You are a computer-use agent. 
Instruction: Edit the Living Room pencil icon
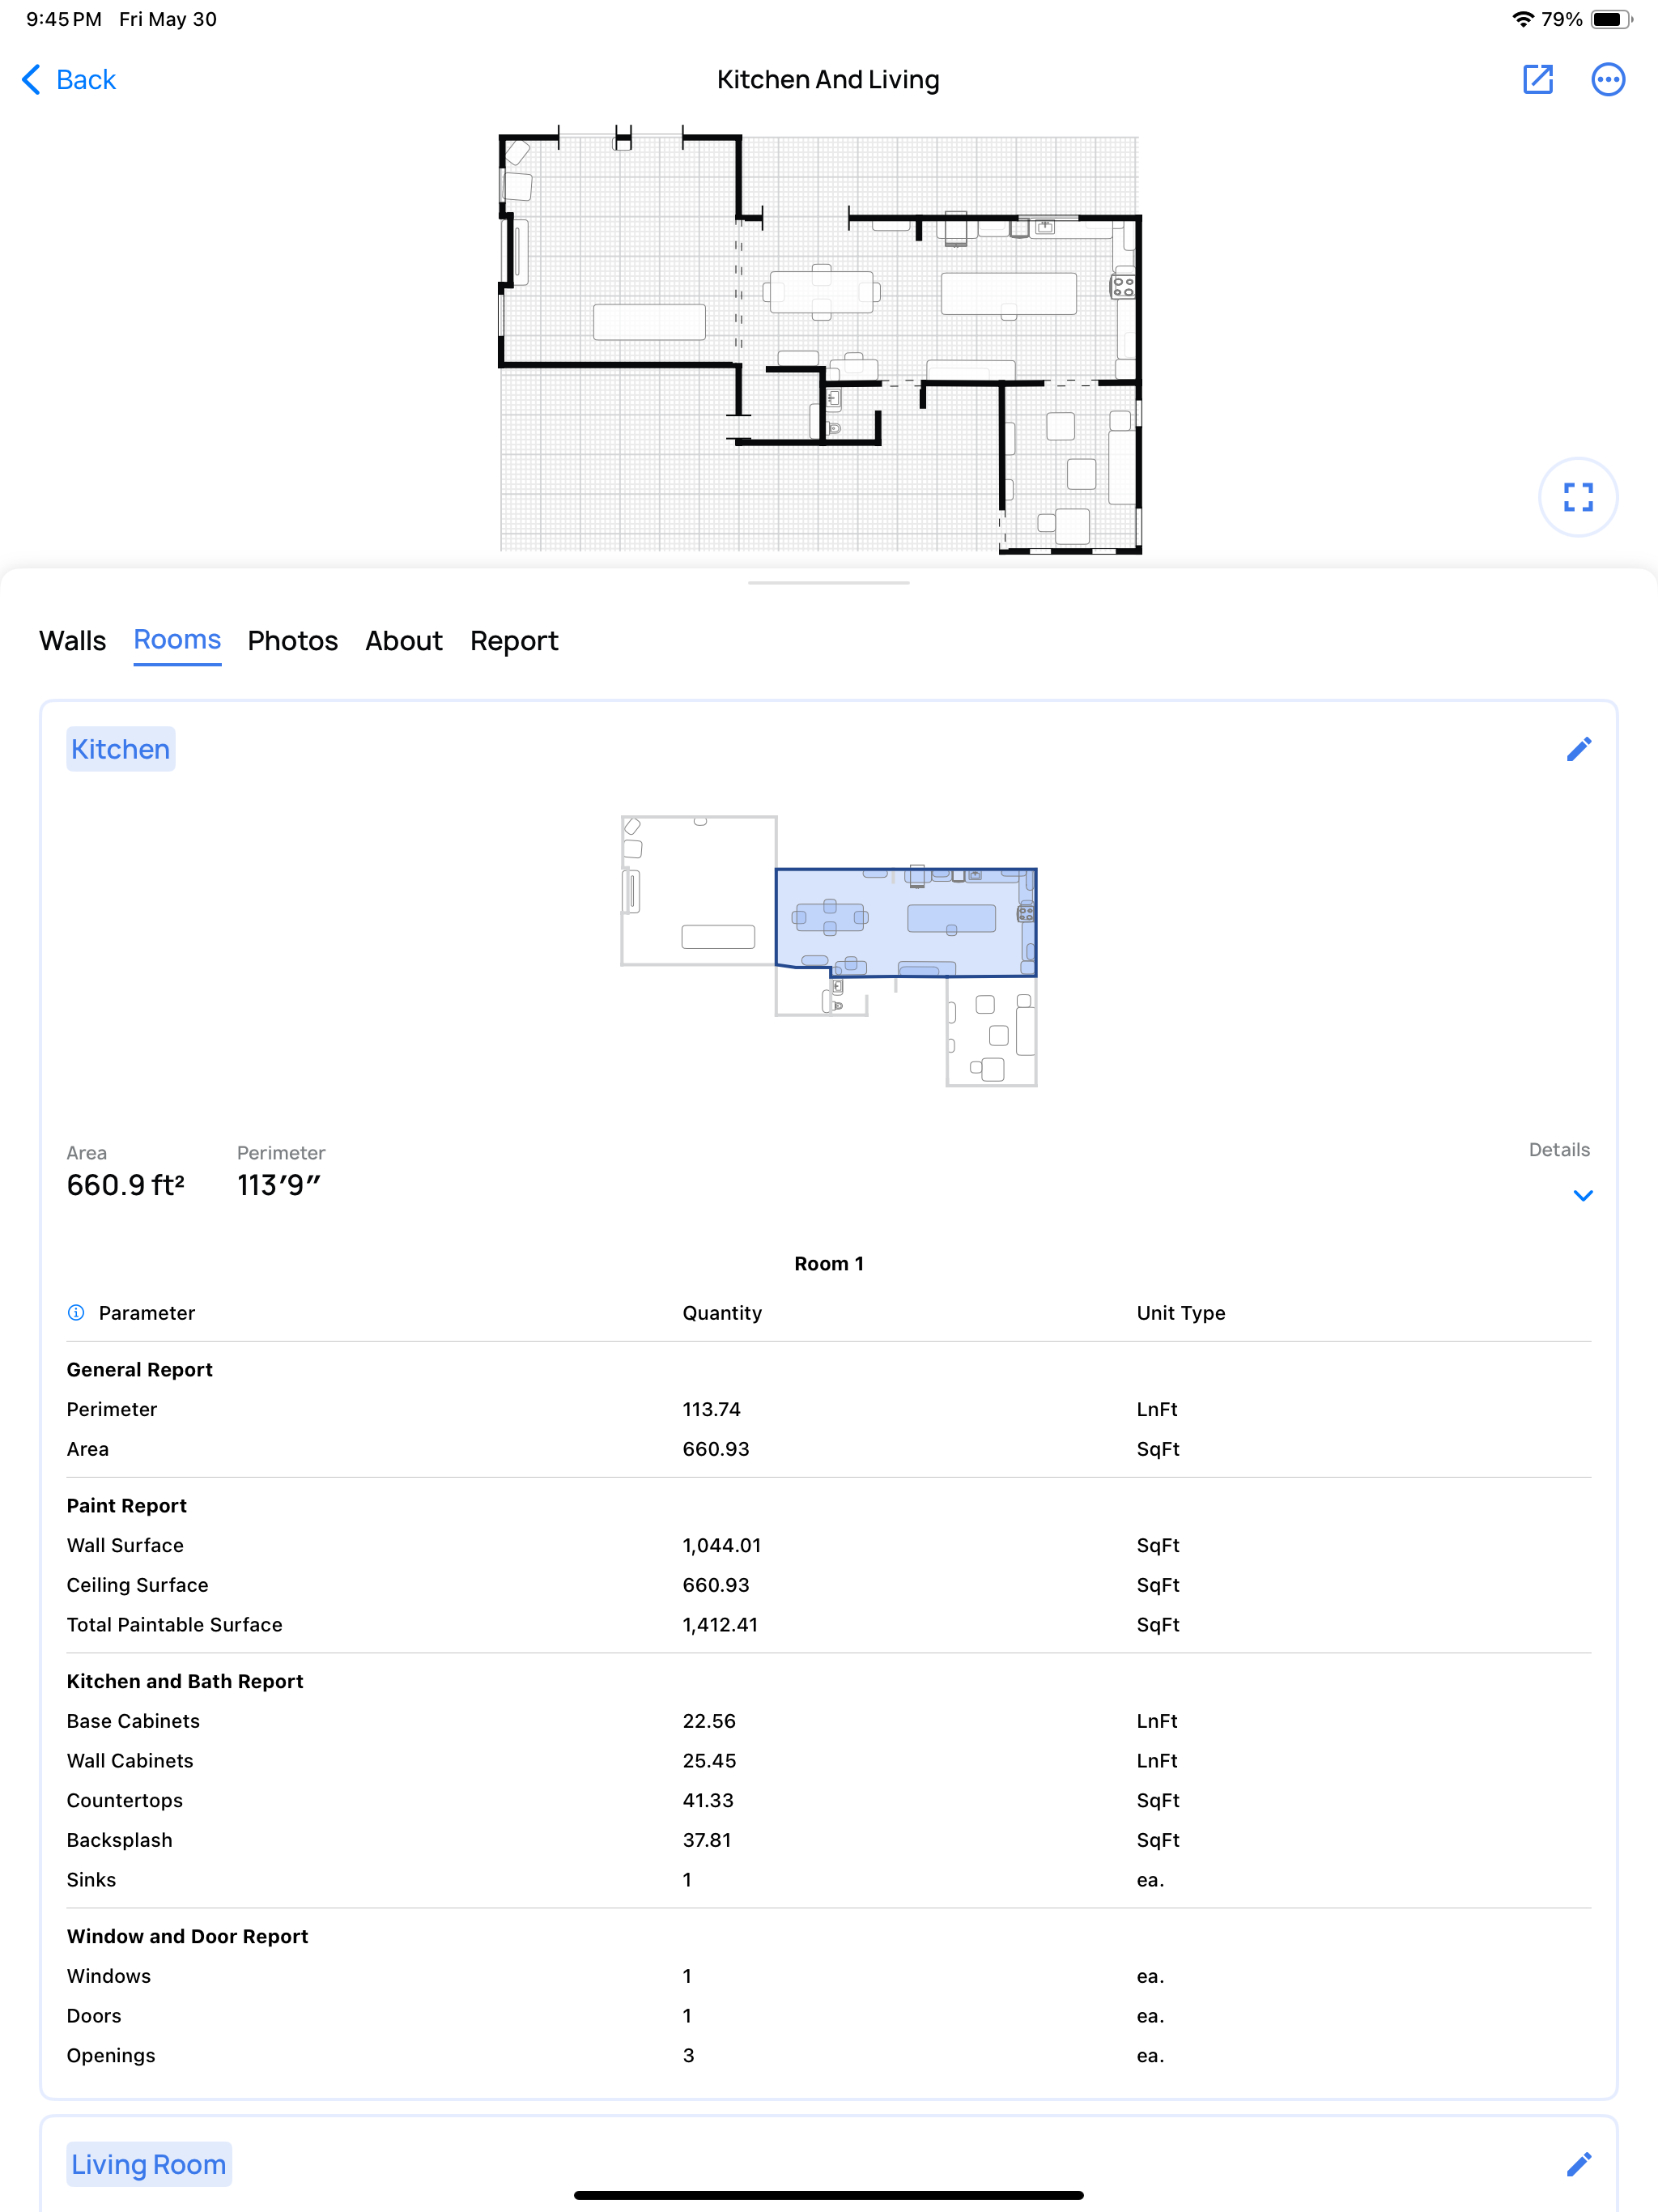(1578, 2164)
